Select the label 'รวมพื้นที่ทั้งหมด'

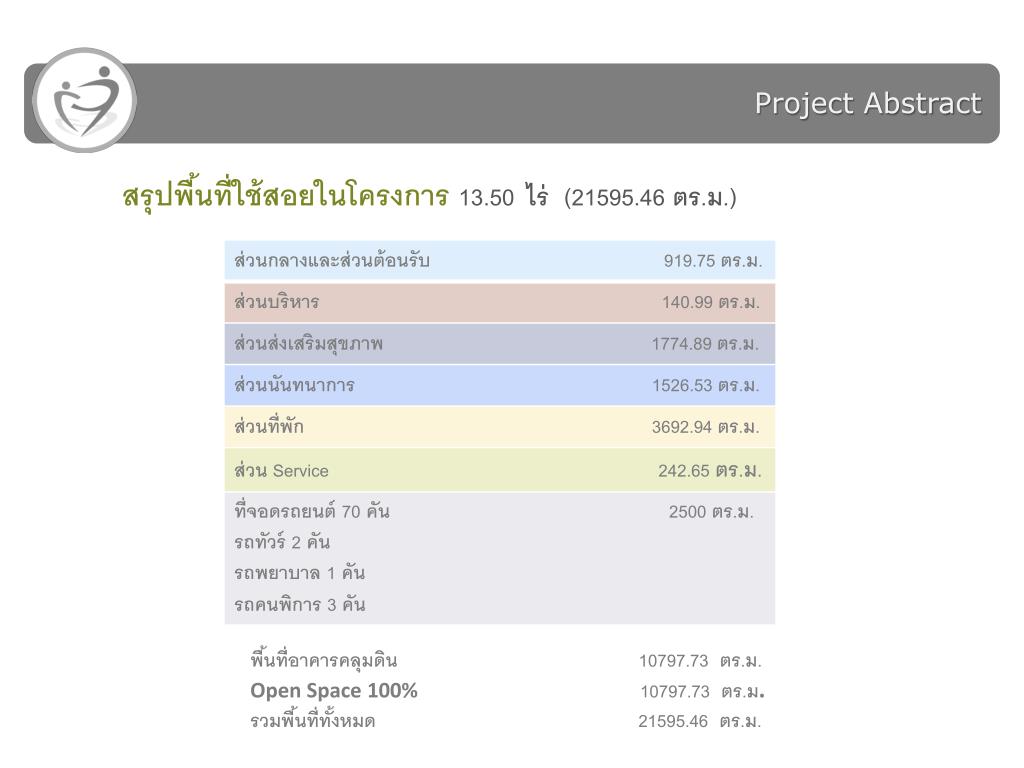click(313, 721)
